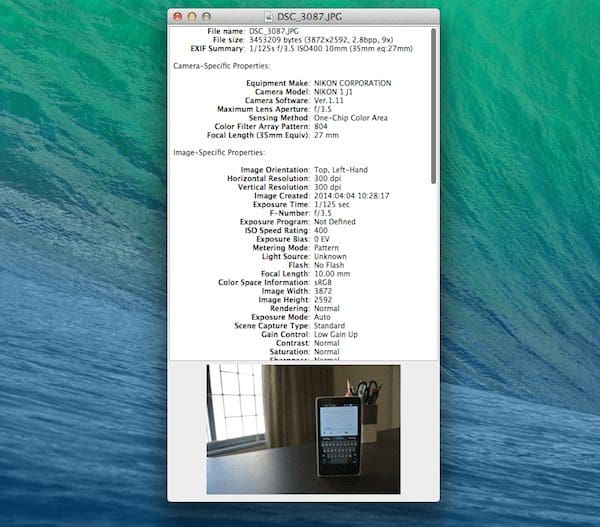The width and height of the screenshot is (600, 527).
Task: Click the NIKON 1 J1 camera model
Action: pyautogui.click(x=333, y=92)
